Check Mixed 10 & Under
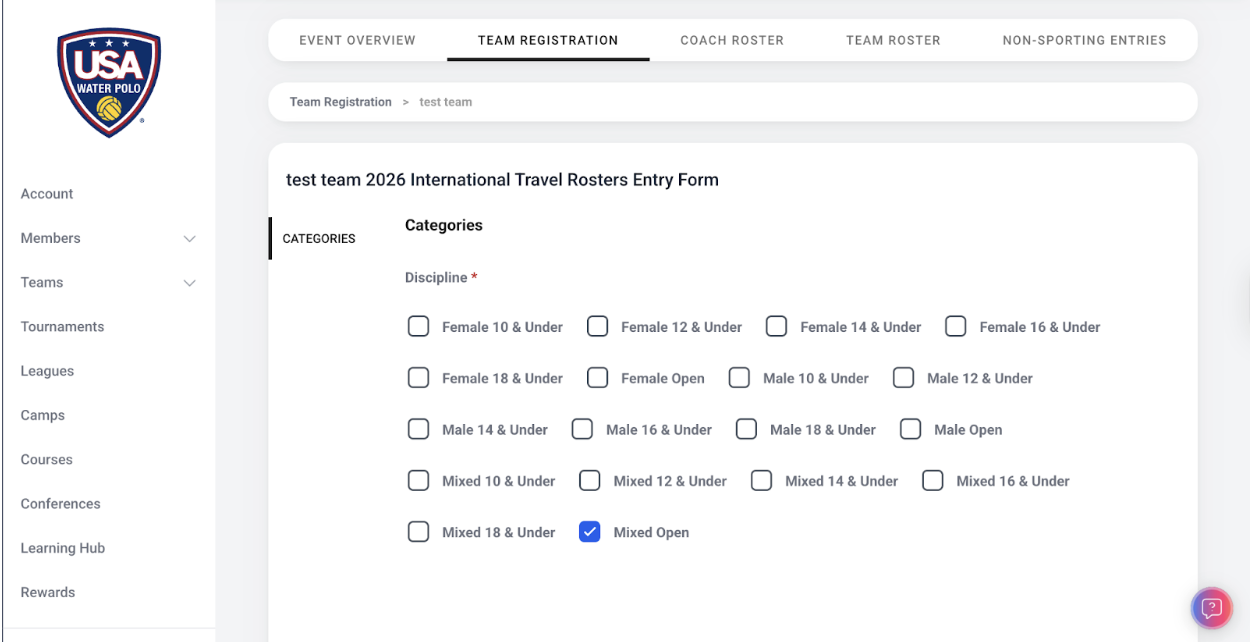This screenshot has height=642, width=1250. (x=418, y=480)
